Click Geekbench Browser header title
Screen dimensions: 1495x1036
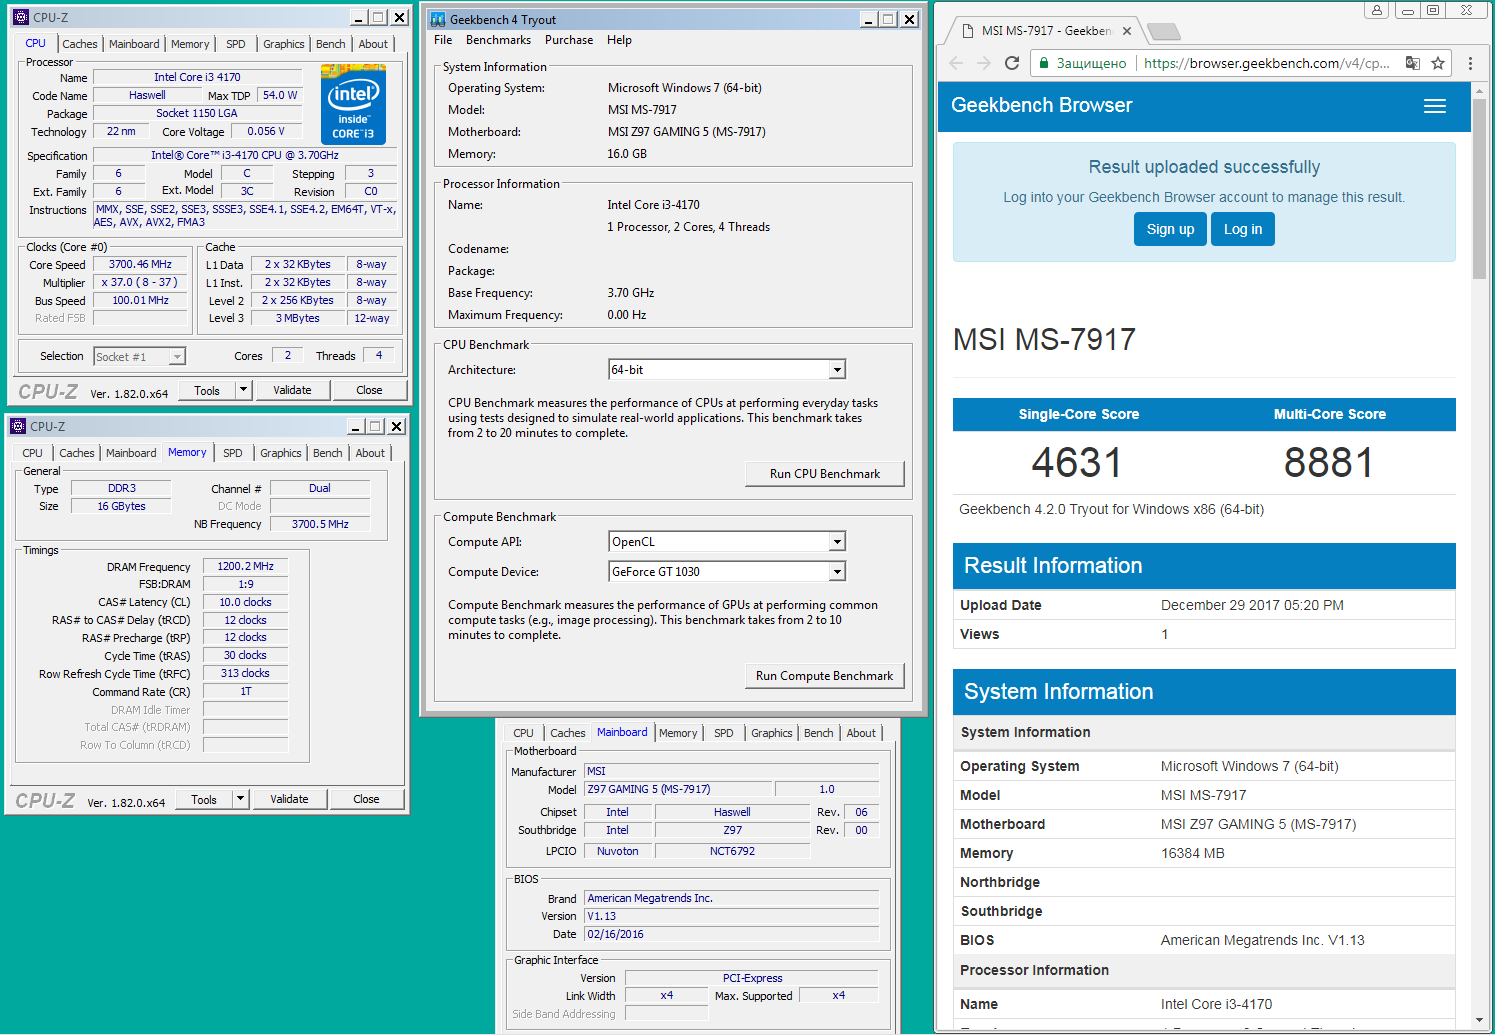tap(1041, 106)
